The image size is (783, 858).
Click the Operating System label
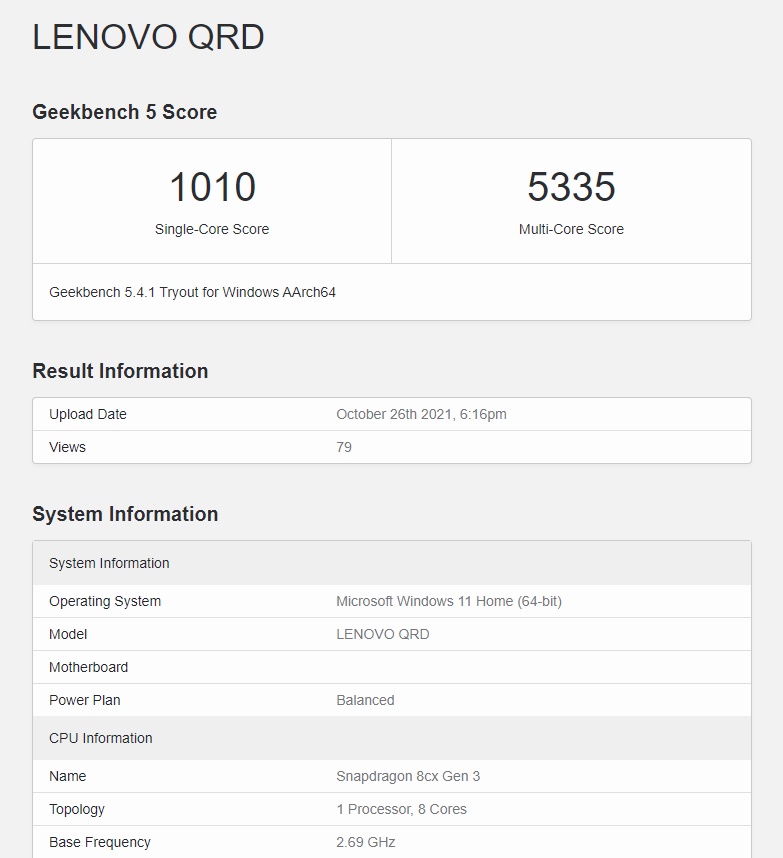pyautogui.click(x=105, y=601)
